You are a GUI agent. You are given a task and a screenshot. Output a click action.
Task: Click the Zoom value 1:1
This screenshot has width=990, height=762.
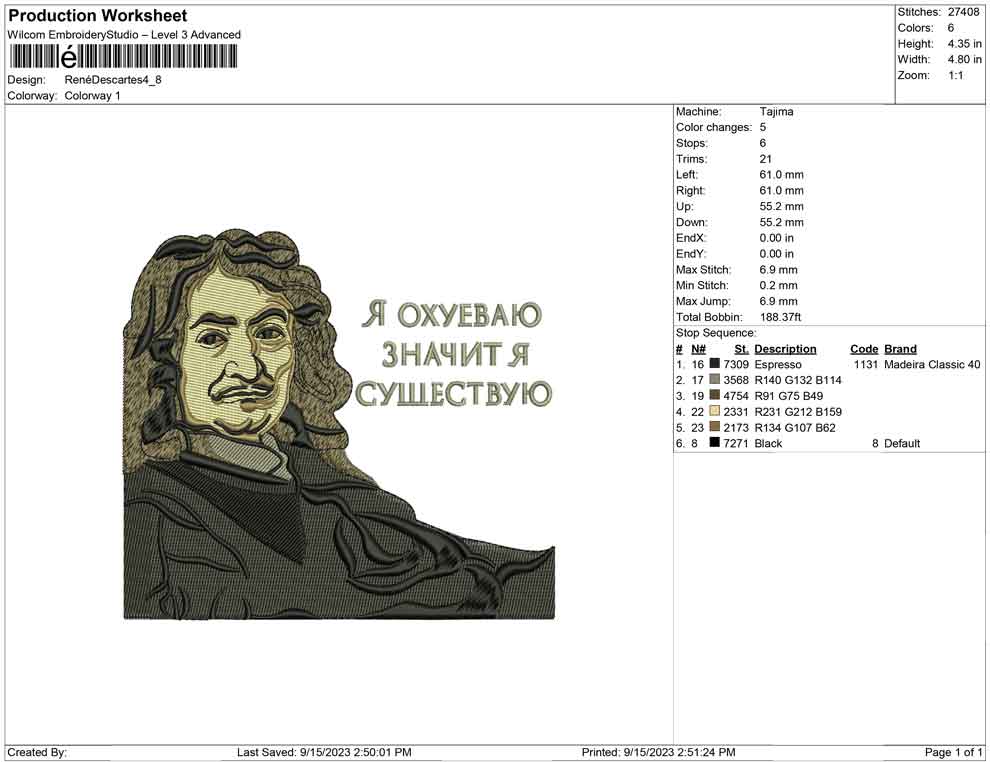pos(955,75)
